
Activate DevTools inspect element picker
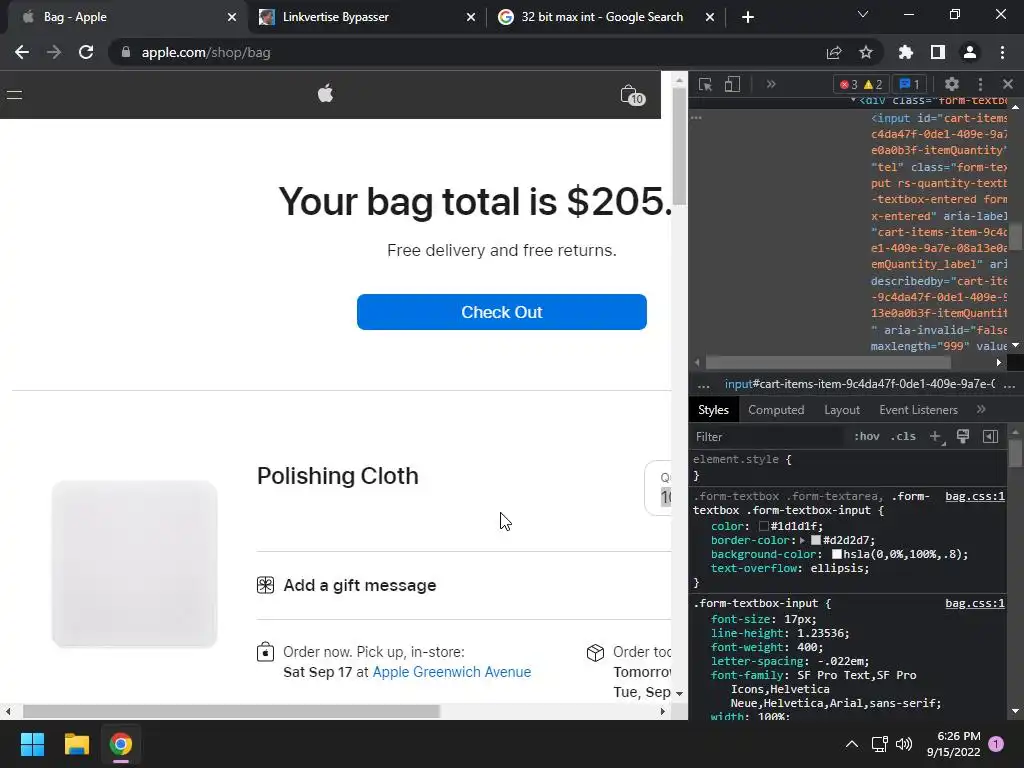(705, 84)
